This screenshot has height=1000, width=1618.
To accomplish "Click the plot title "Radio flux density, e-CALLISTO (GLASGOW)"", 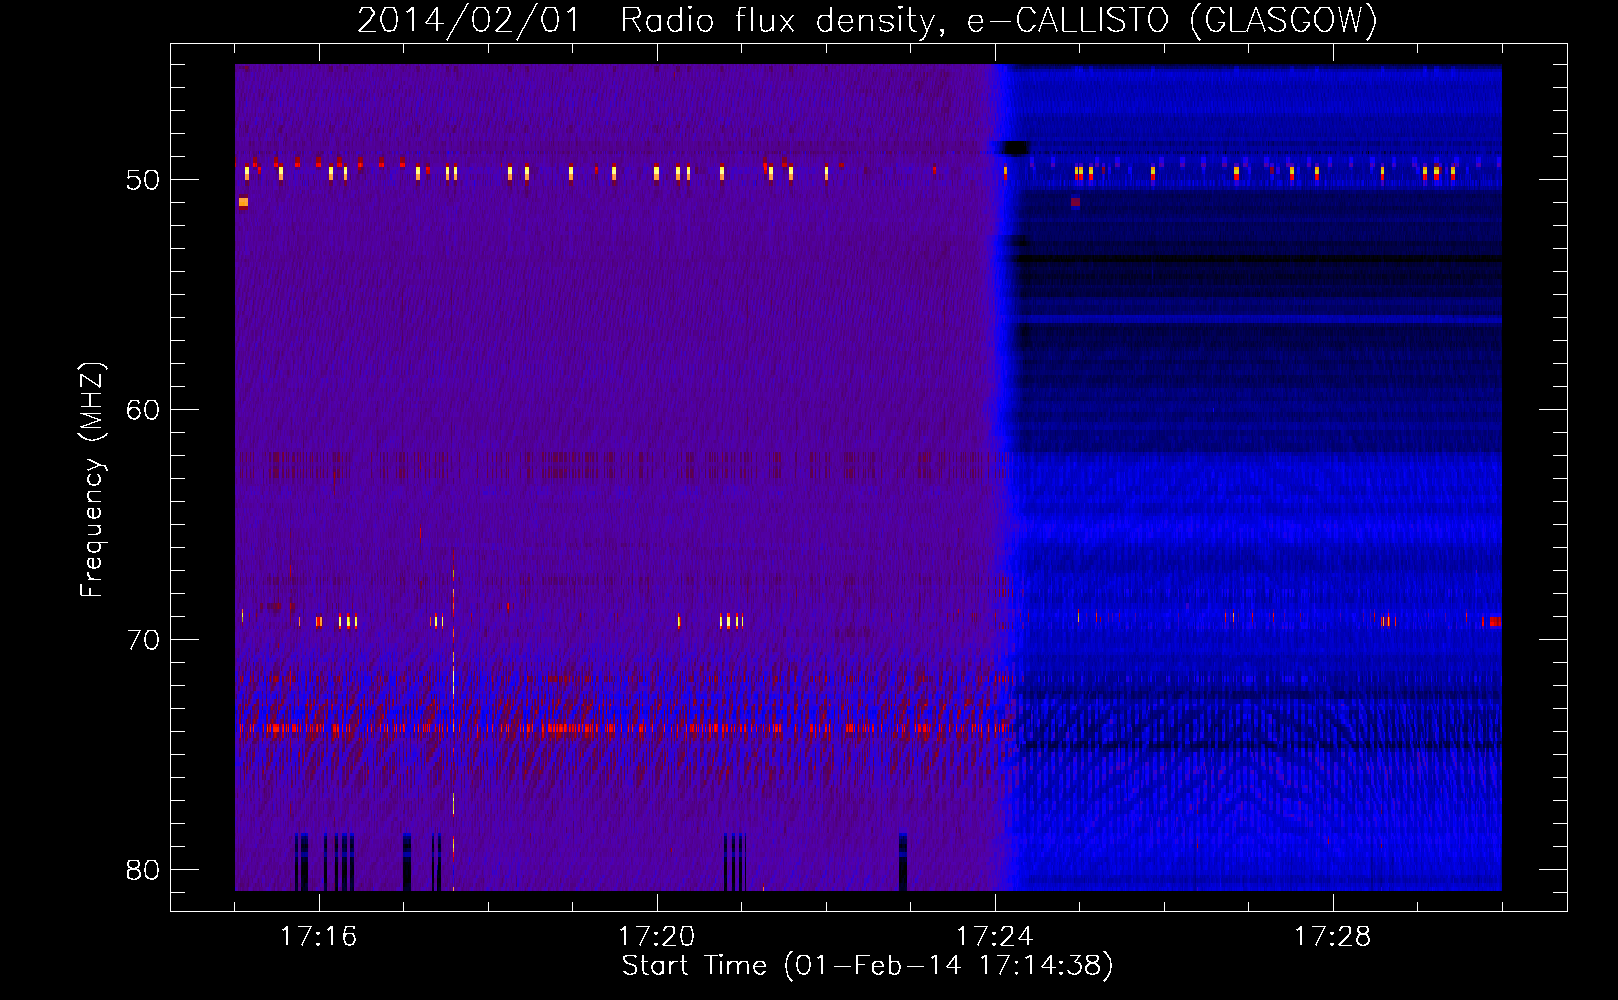I will (x=999, y=21).
